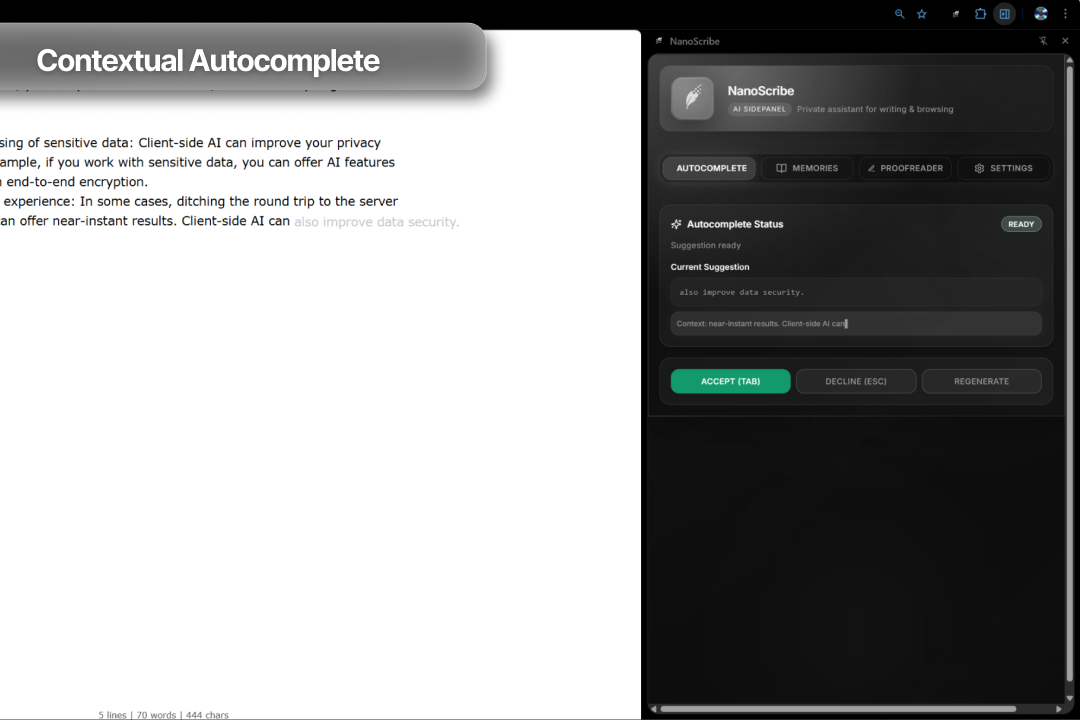Open the Extensions puzzle icon
The width and height of the screenshot is (1080, 720).
coord(980,14)
